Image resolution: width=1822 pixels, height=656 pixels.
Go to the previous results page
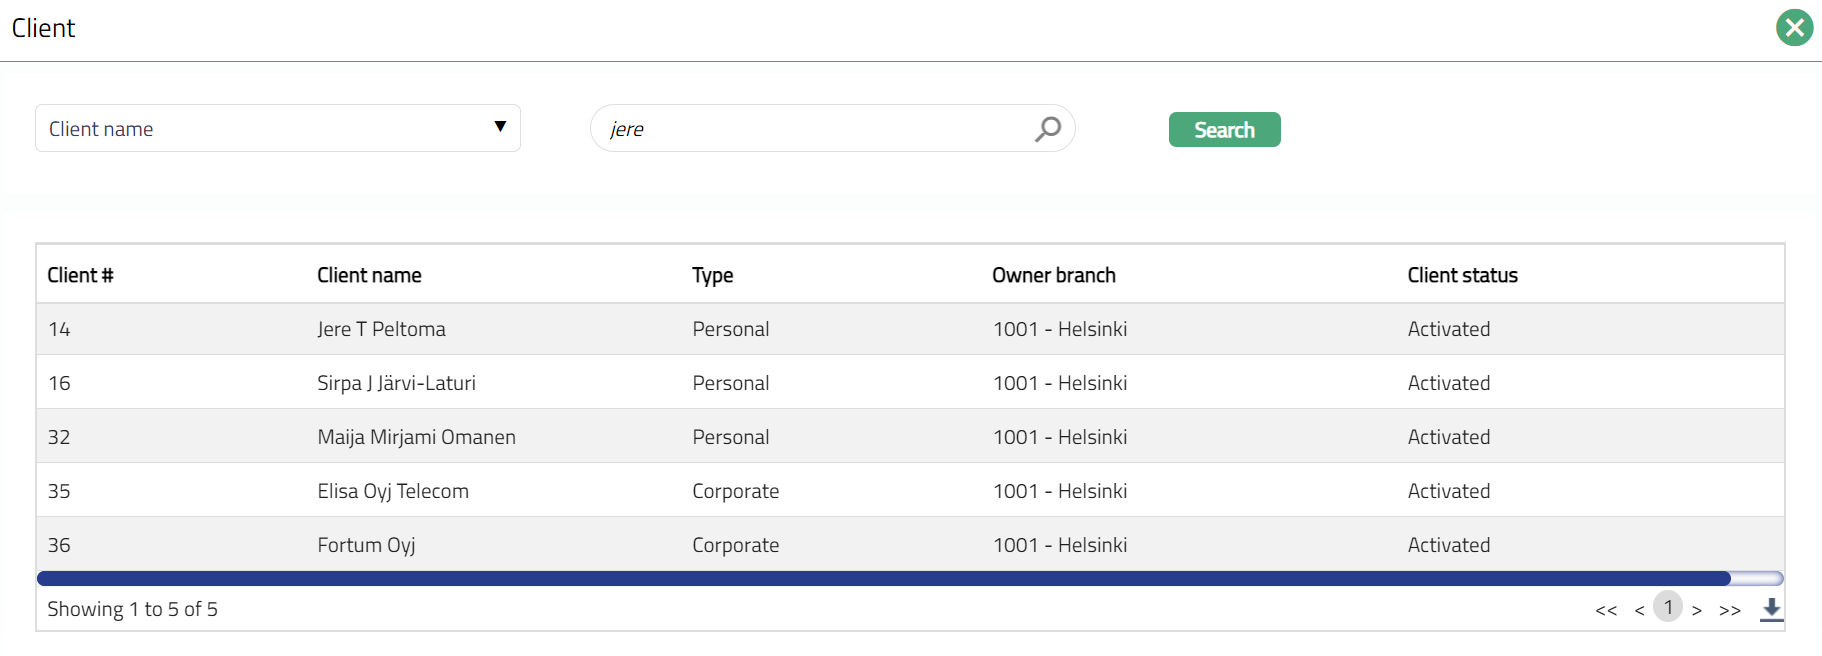tap(1639, 610)
